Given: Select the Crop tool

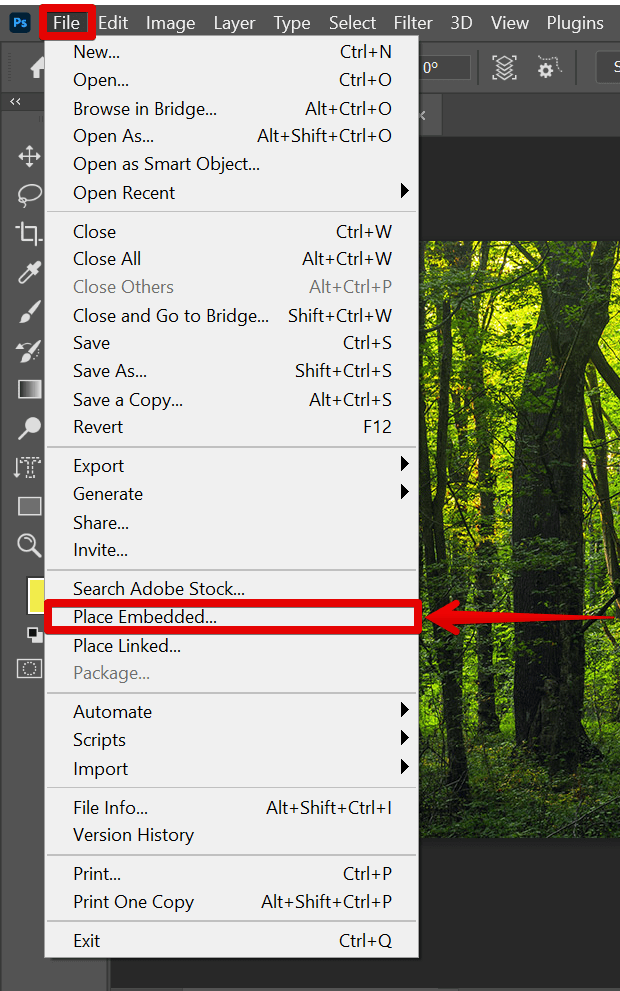Looking at the screenshot, I should click(x=28, y=233).
